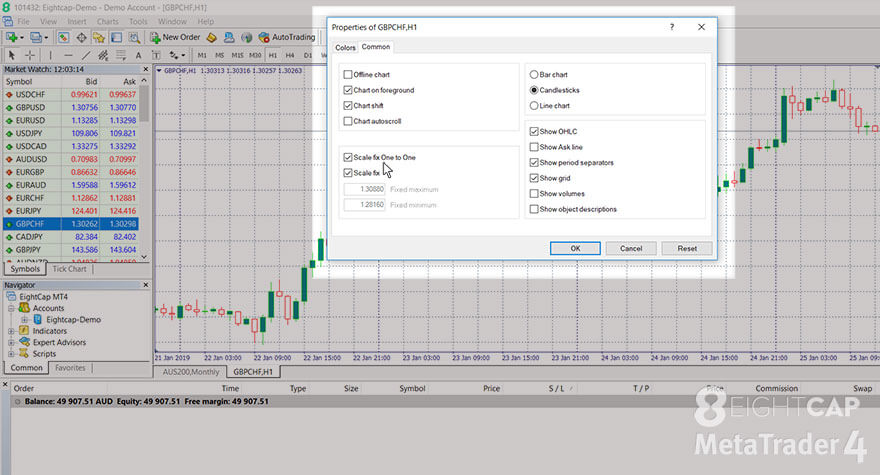Toggle the Terminal panel toolbar icon
880x475 pixels.
(116, 38)
